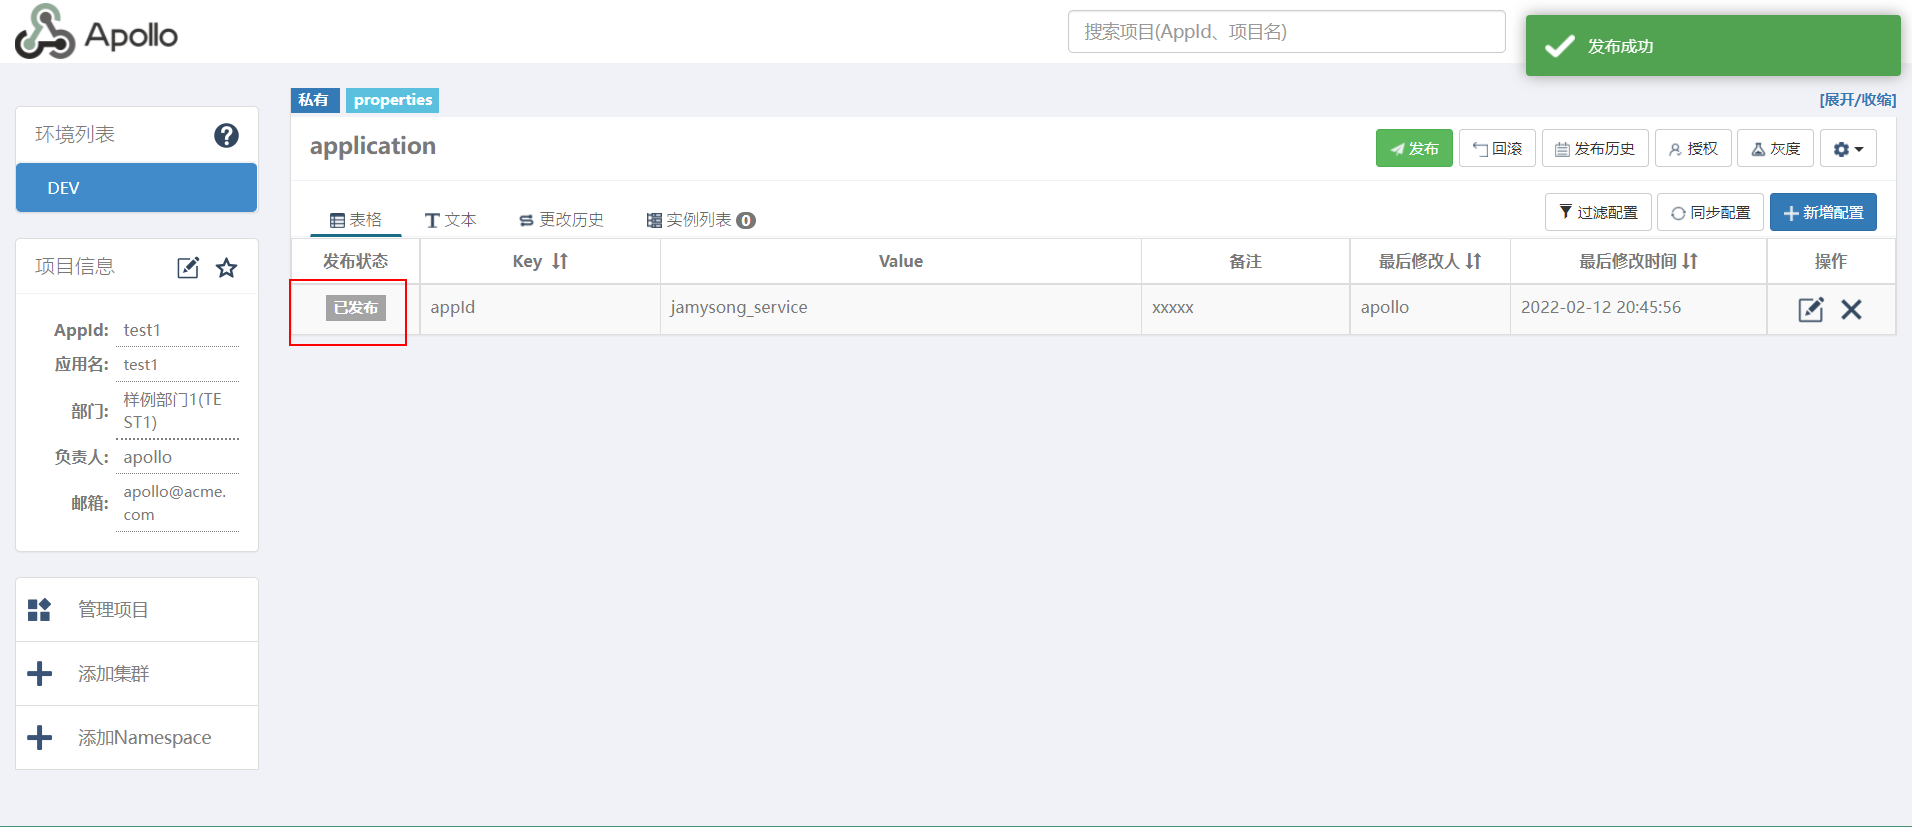Click the apollo@acme.com email value

[x=175, y=503]
